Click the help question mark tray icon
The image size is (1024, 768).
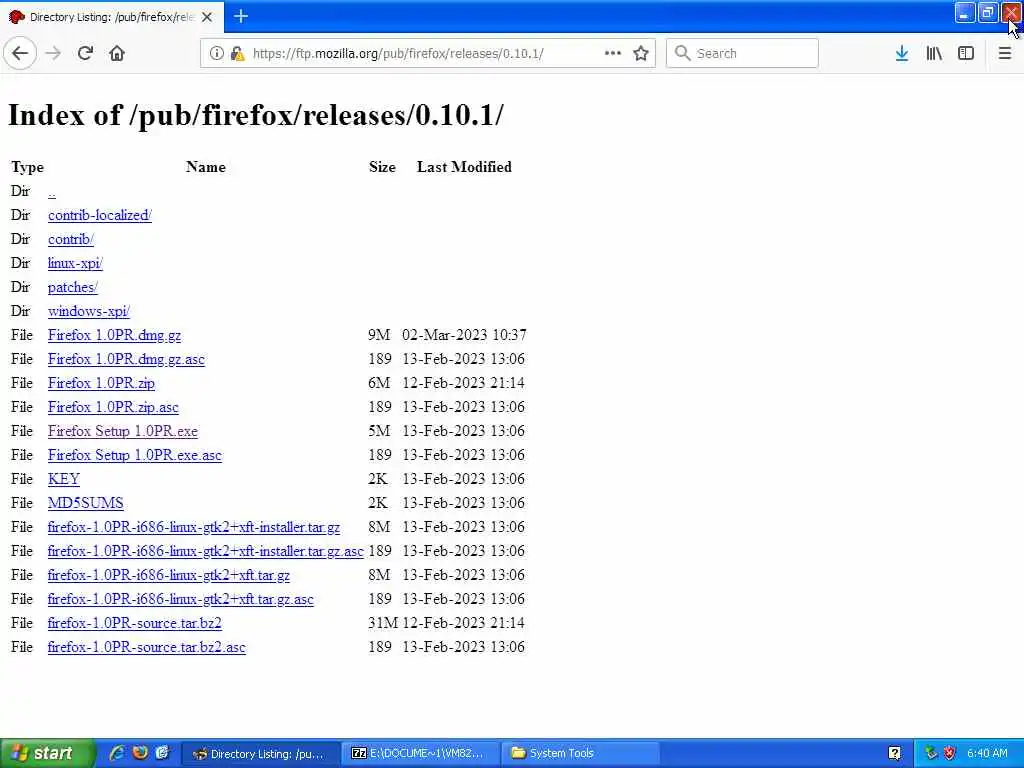pyautogui.click(x=894, y=754)
